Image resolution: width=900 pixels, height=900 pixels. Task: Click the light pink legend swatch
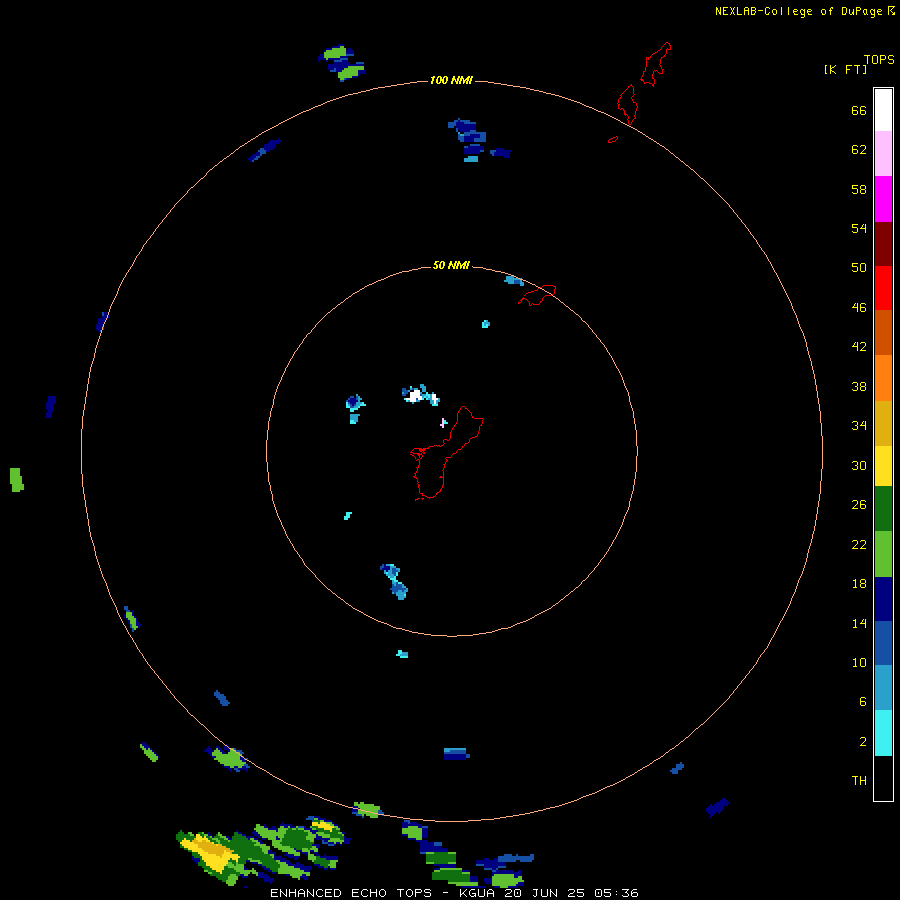point(883,153)
